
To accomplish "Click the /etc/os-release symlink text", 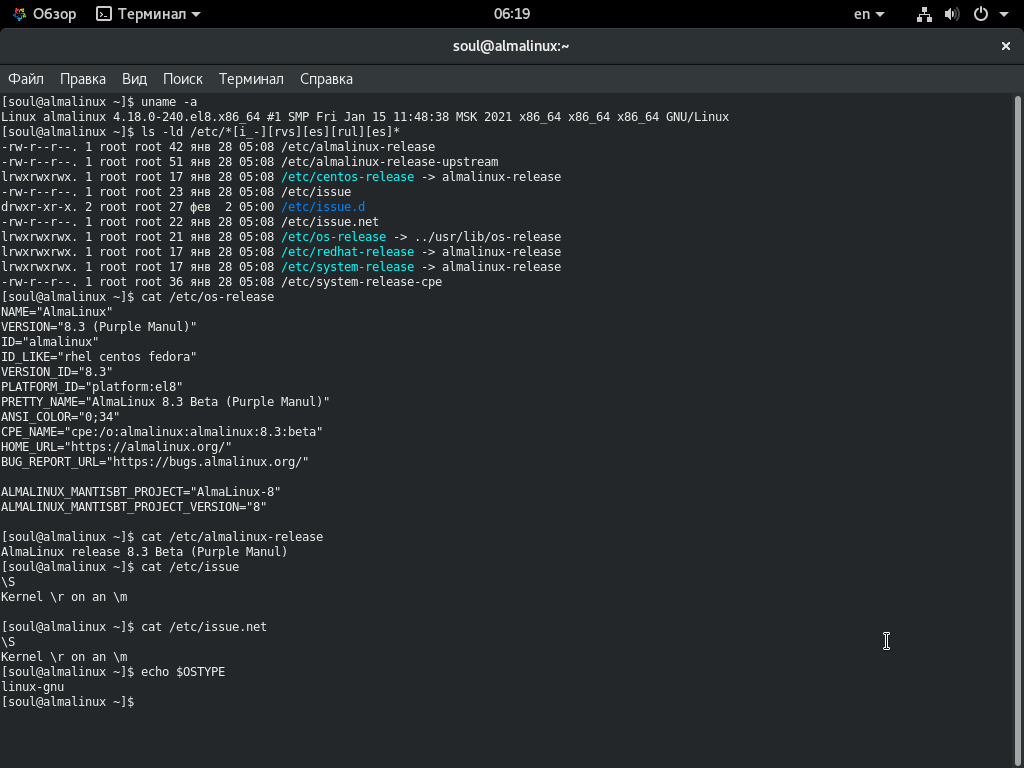I will tap(334, 237).
